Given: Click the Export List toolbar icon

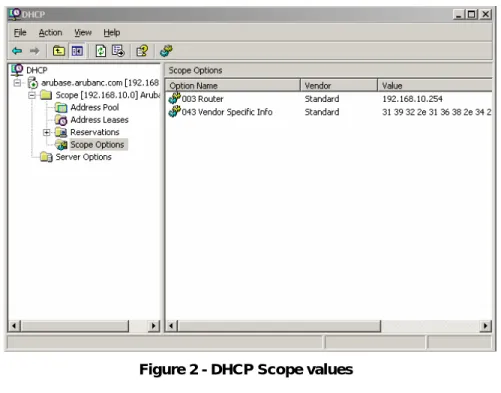Looking at the screenshot, I should (x=118, y=51).
